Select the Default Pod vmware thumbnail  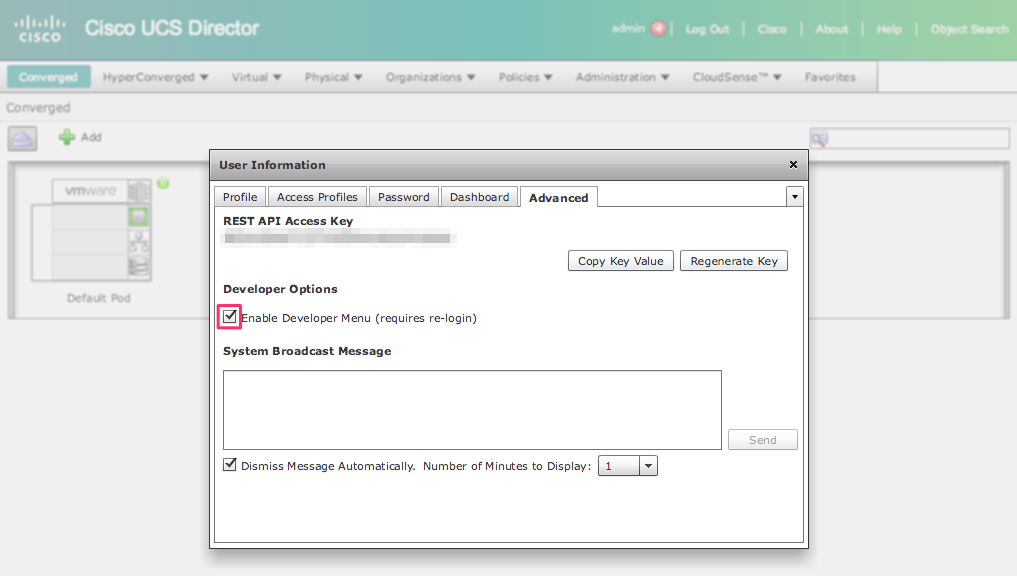tap(91, 230)
